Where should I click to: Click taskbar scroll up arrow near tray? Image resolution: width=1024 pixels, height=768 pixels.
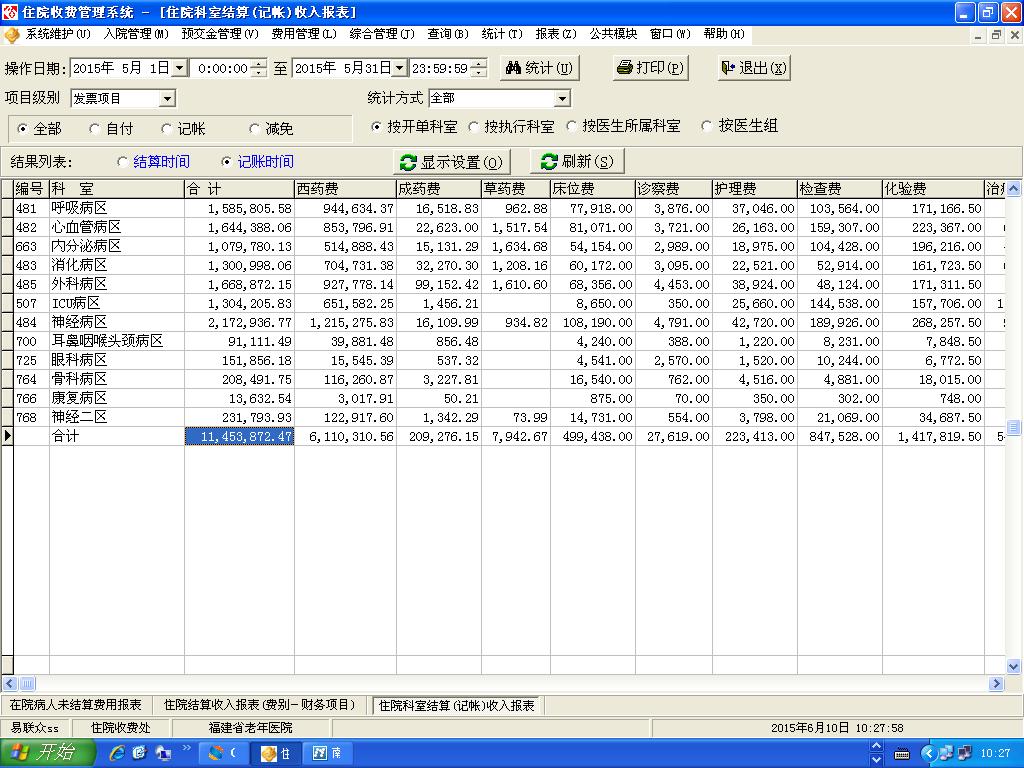tap(876, 746)
